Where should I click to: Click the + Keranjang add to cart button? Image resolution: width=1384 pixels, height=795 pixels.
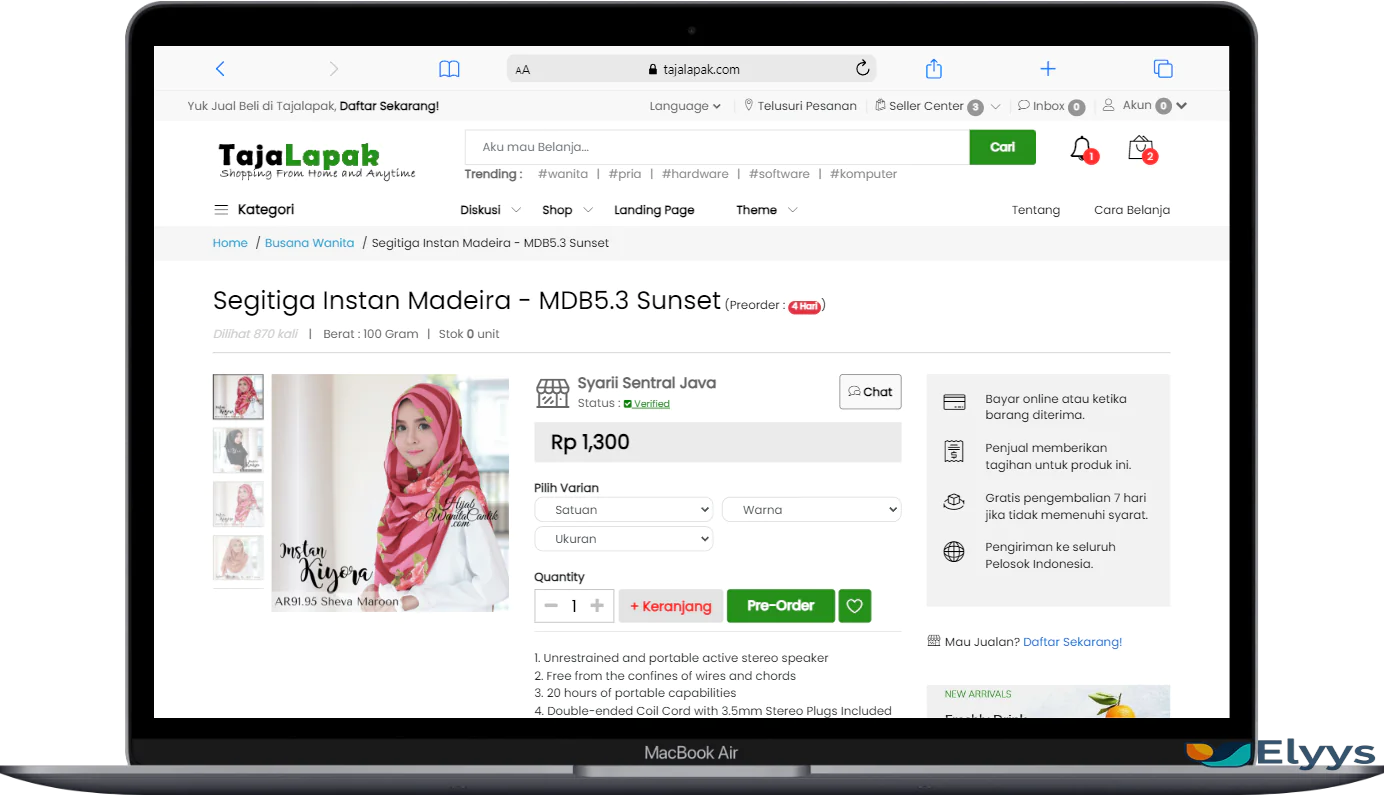(x=671, y=606)
